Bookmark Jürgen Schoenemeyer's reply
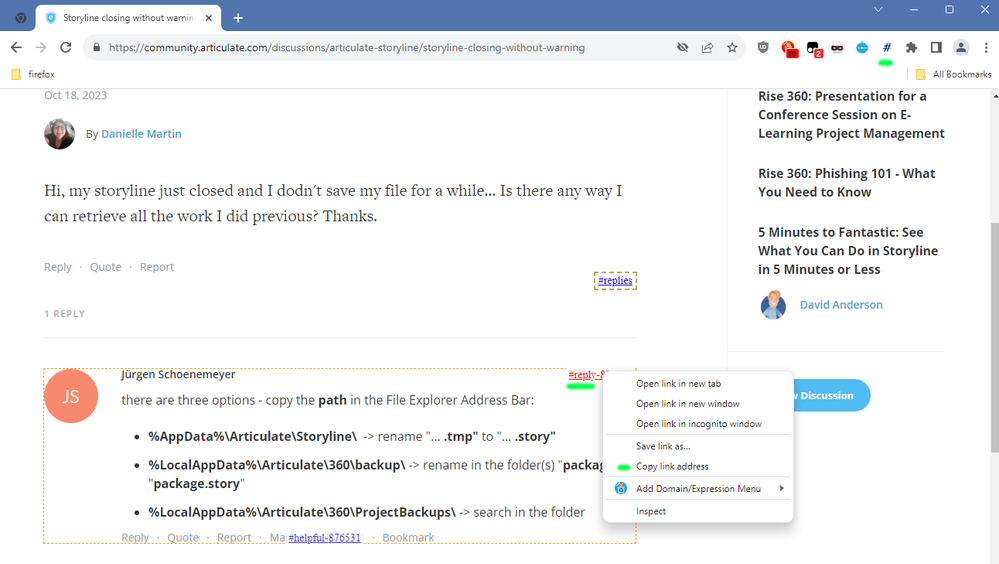Screen dimensions: 999x564 [x=408, y=537]
